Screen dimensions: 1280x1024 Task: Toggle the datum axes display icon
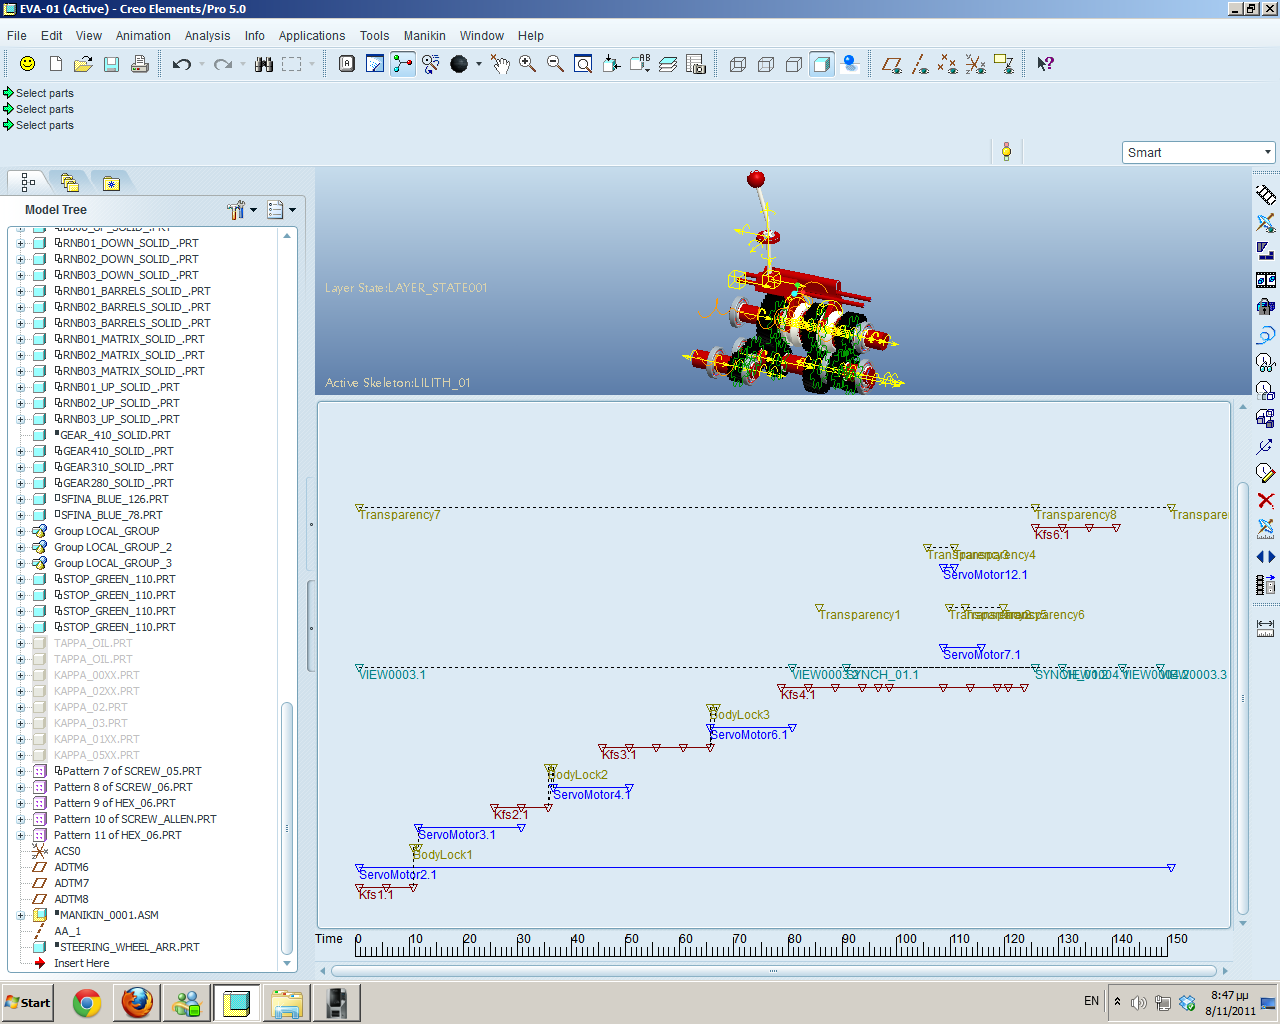click(919, 64)
